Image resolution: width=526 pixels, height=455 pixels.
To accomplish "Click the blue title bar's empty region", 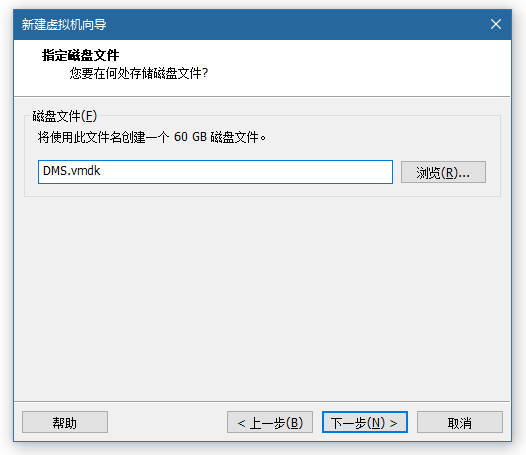I will (x=295, y=24).
